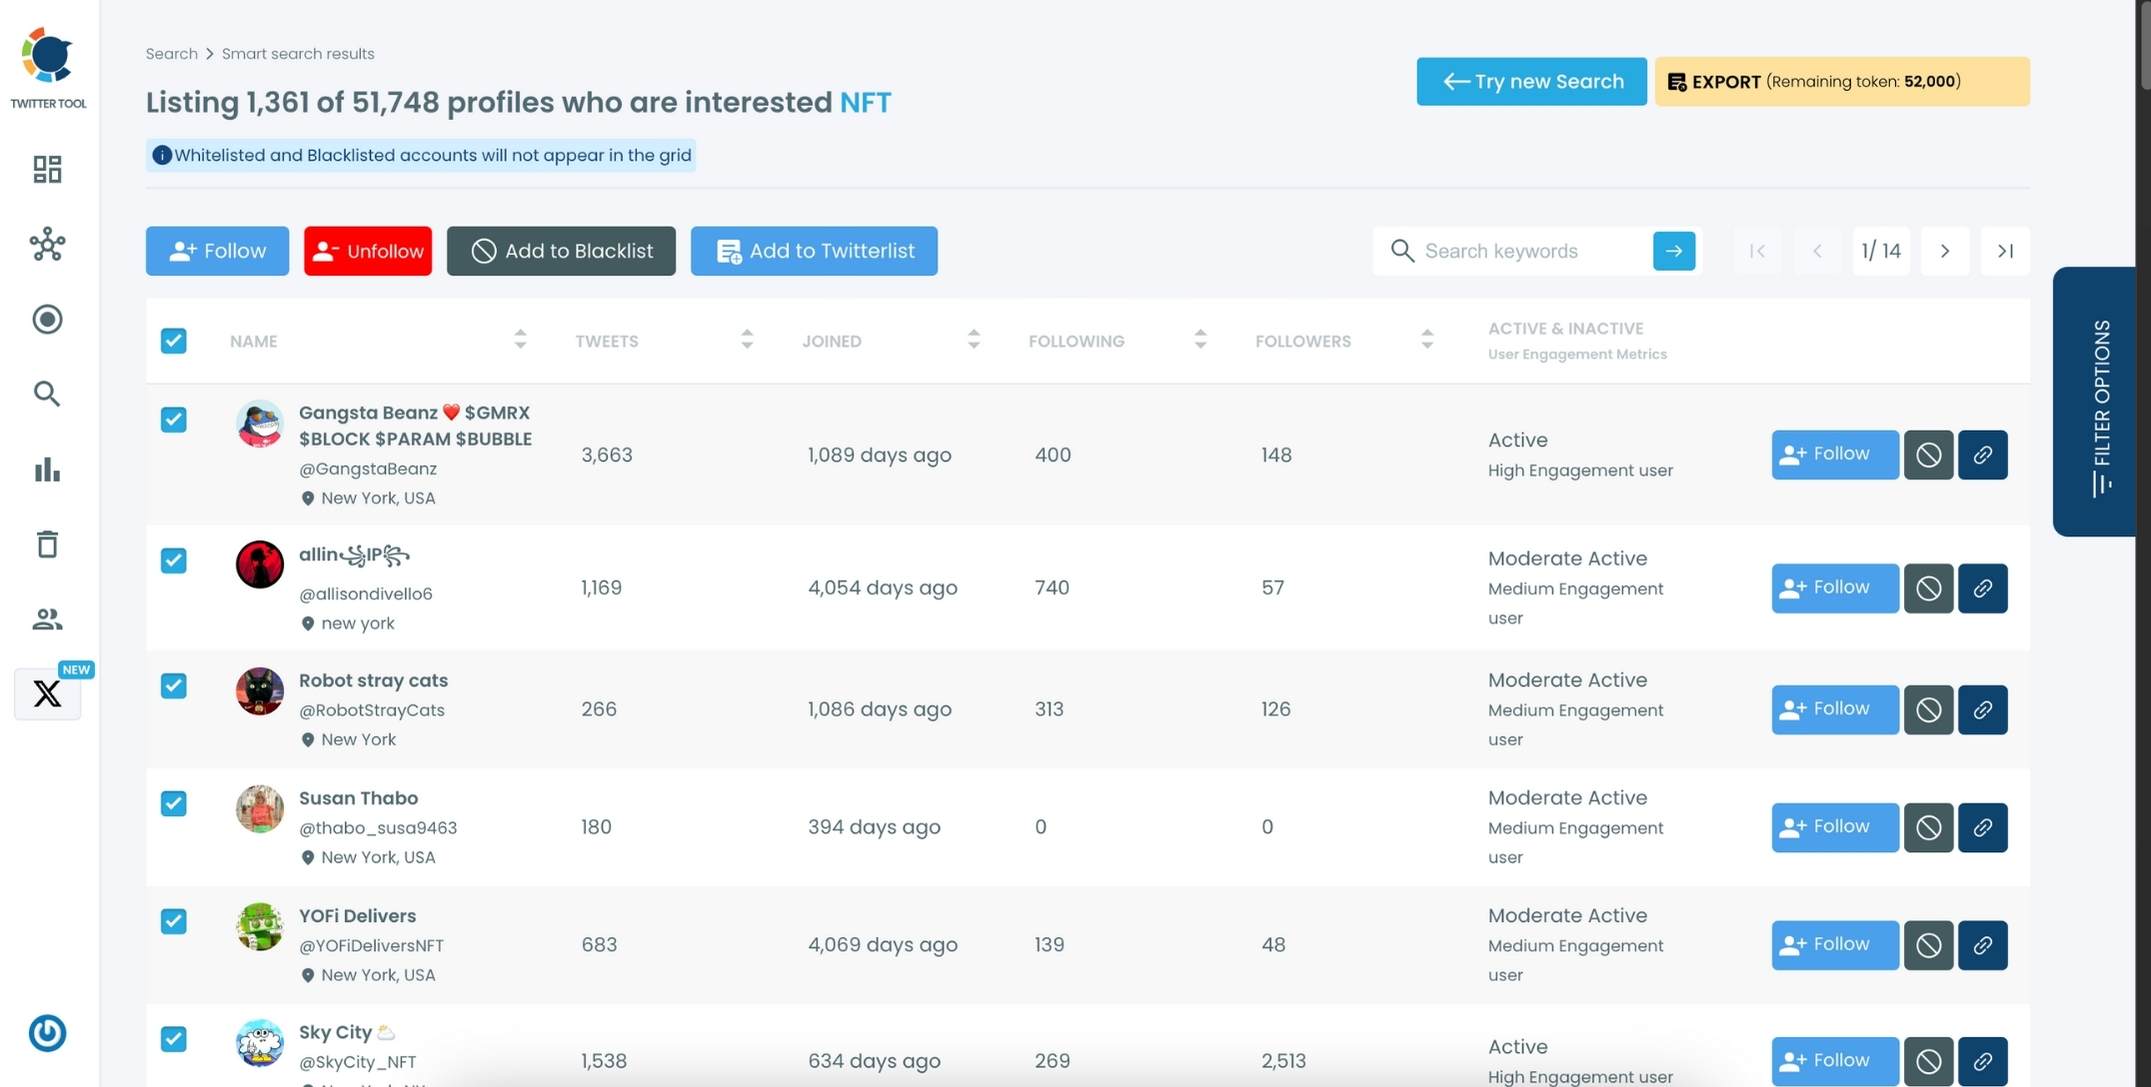
Task: Open the new X Twitter feature
Action: [46, 694]
